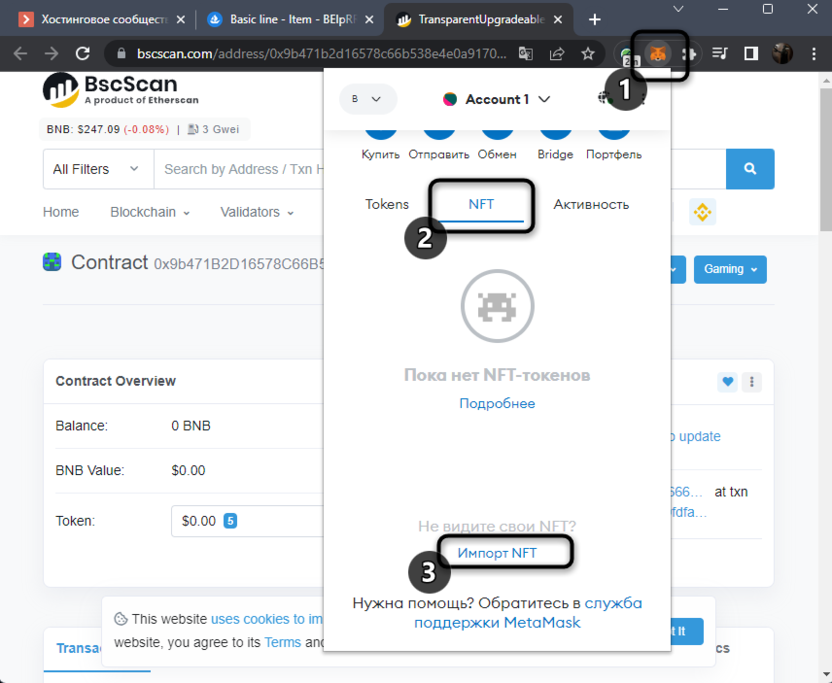Toggle the browser side panel icon
The image size is (832, 683).
point(751,54)
